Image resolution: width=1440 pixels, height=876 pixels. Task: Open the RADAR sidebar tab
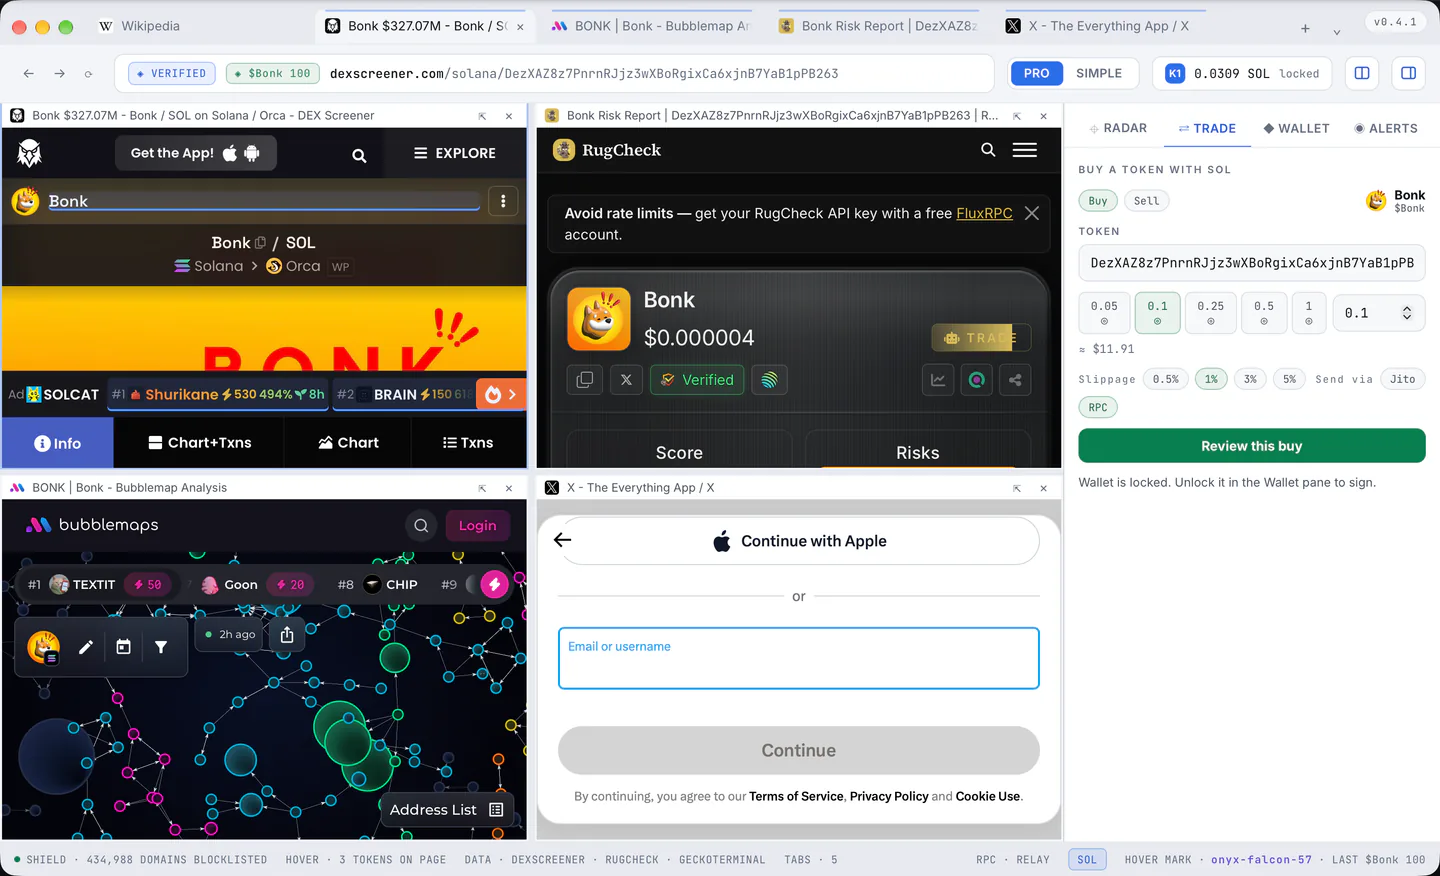(1118, 128)
